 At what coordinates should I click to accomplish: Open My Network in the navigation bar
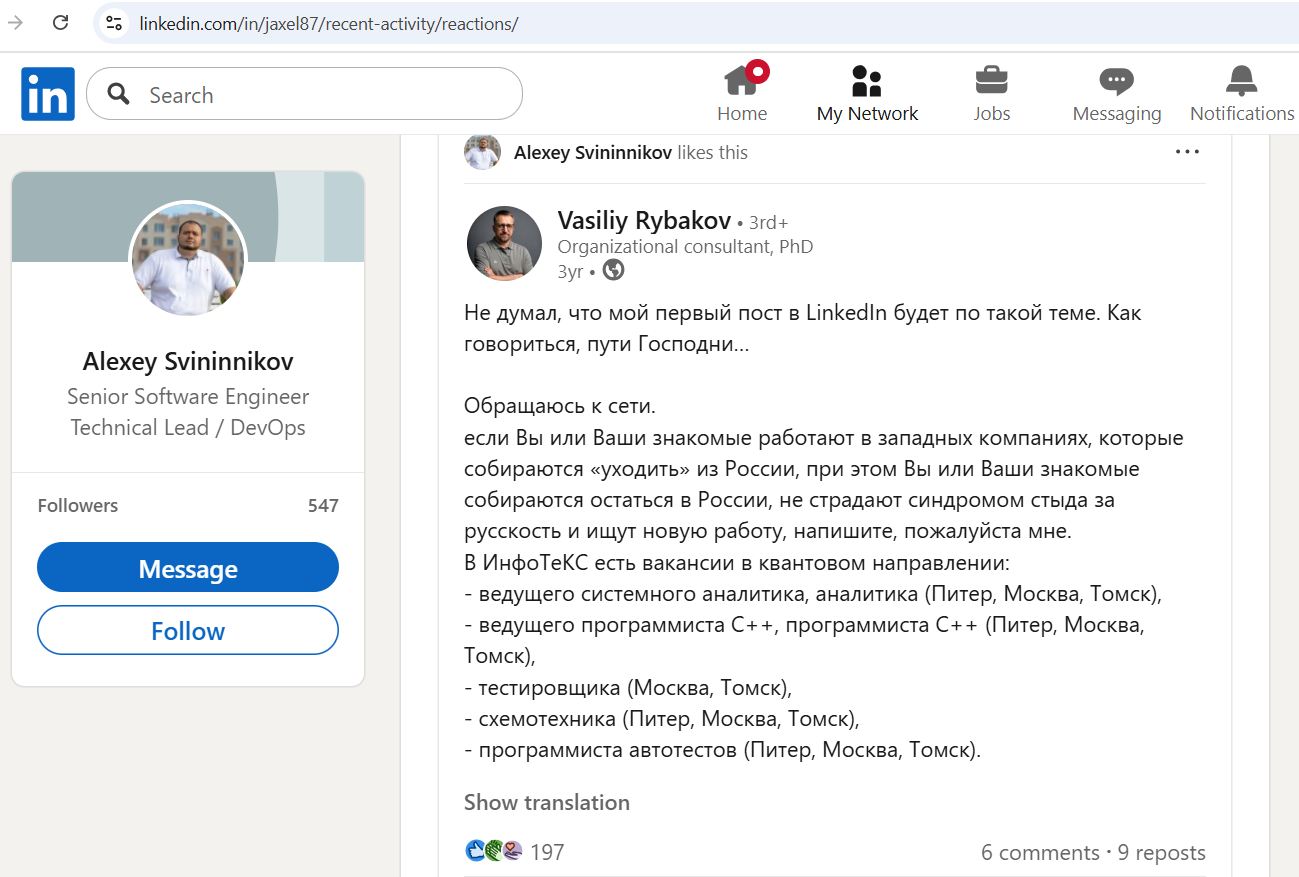point(867,93)
